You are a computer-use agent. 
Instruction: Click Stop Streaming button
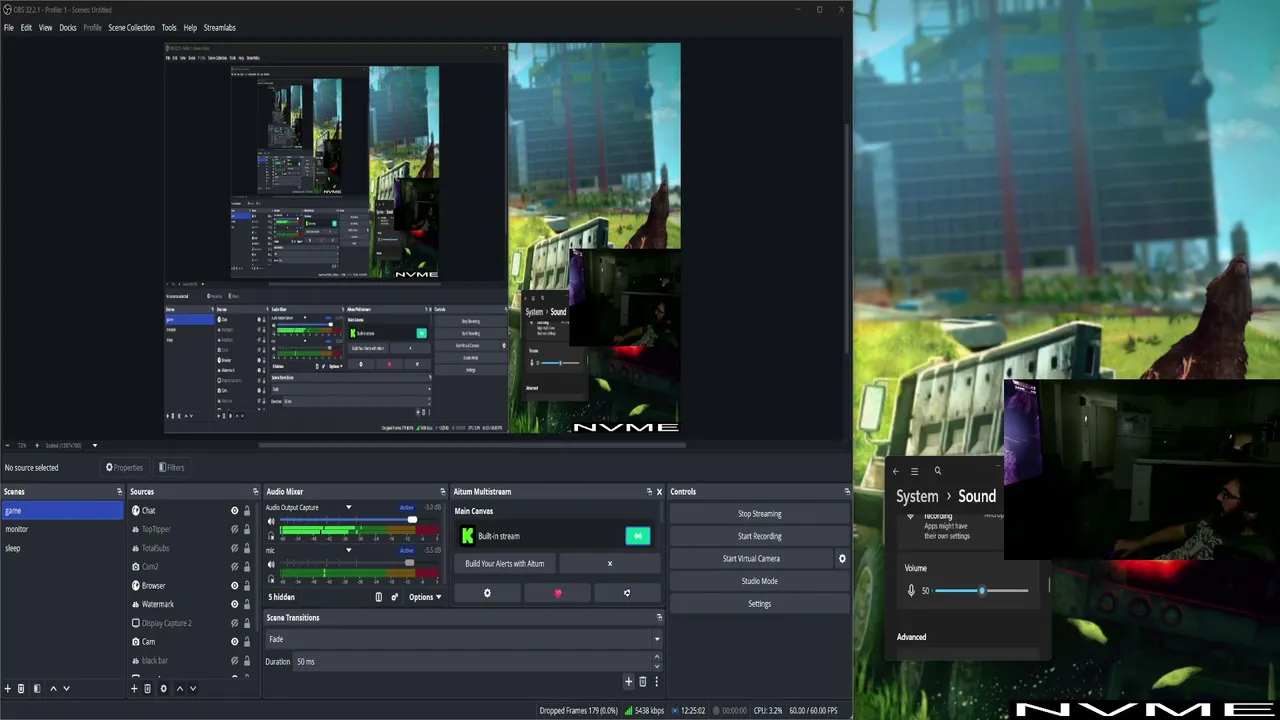pyautogui.click(x=759, y=514)
